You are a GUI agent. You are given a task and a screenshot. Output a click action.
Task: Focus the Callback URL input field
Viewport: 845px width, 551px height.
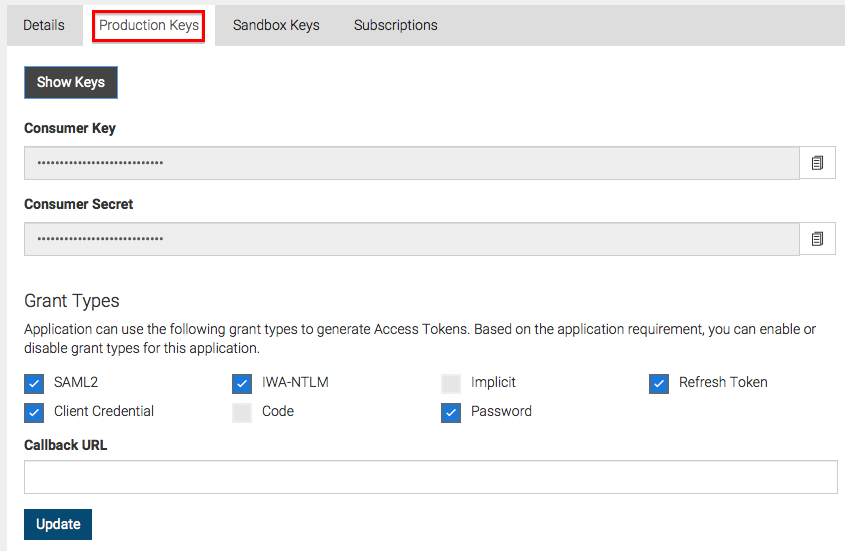(431, 477)
